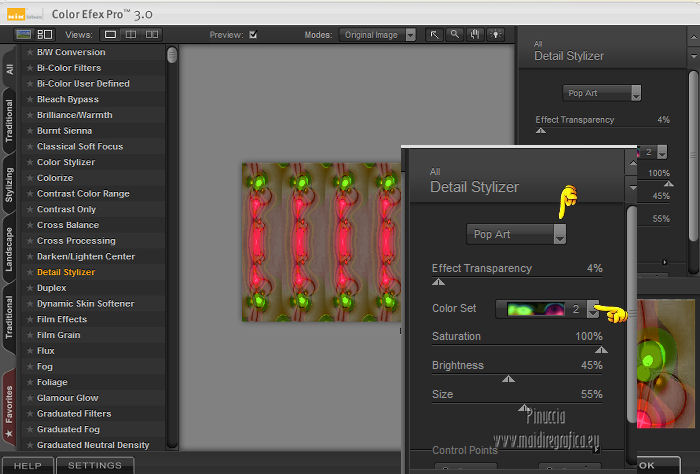
Task: Toggle favorite star for Burnt Sienna
Action: coord(30,131)
